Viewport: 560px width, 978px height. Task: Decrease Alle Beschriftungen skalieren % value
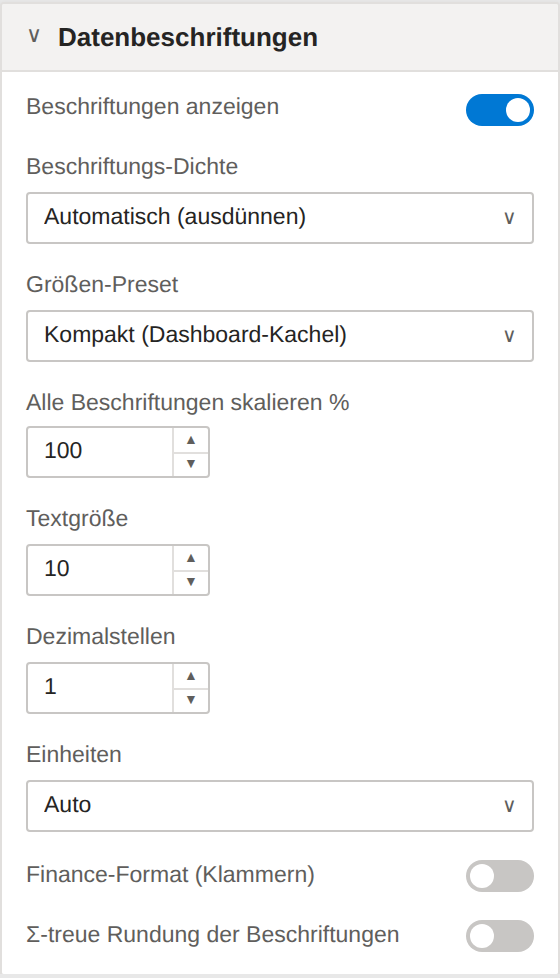[x=191, y=464]
